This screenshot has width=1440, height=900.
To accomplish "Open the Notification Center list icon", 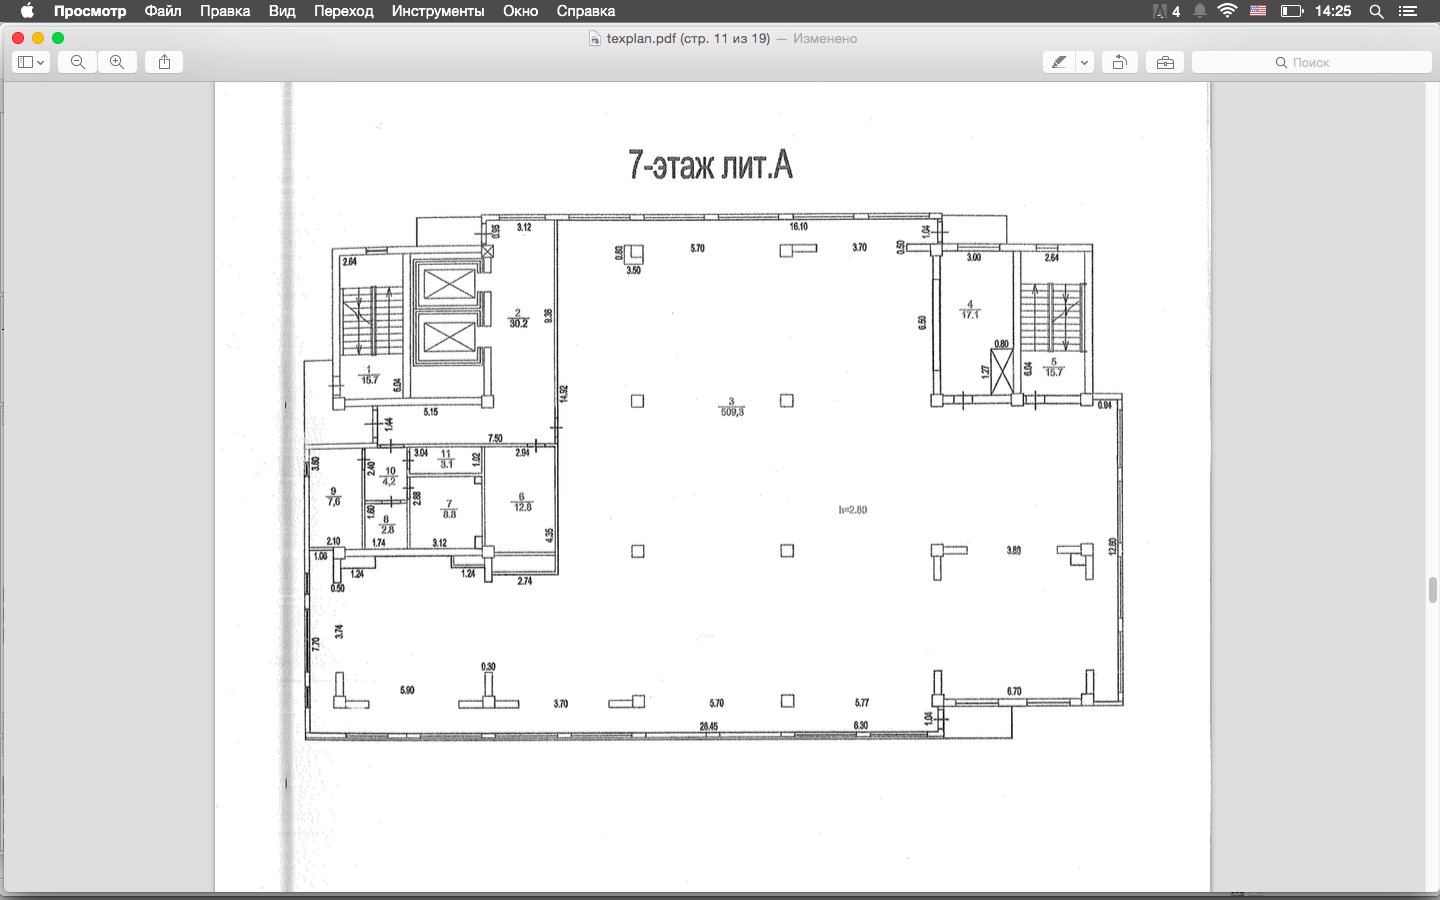I will (1408, 11).
